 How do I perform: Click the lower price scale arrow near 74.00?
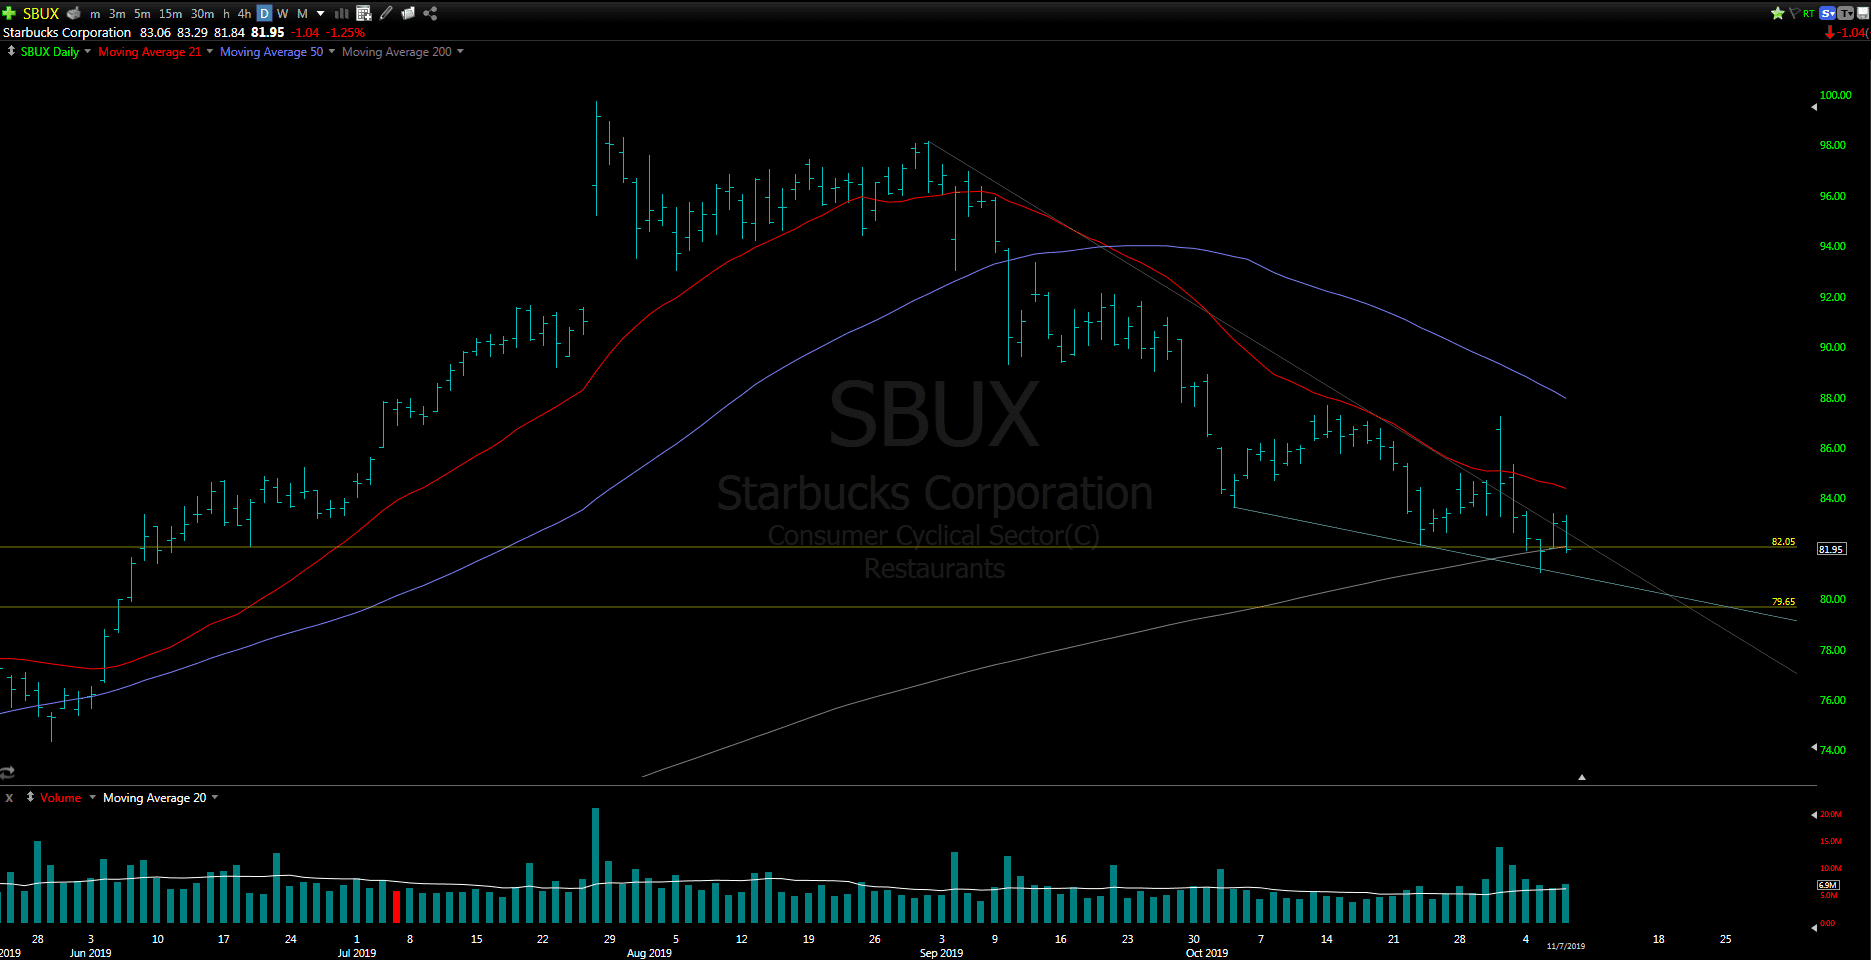point(1814,747)
